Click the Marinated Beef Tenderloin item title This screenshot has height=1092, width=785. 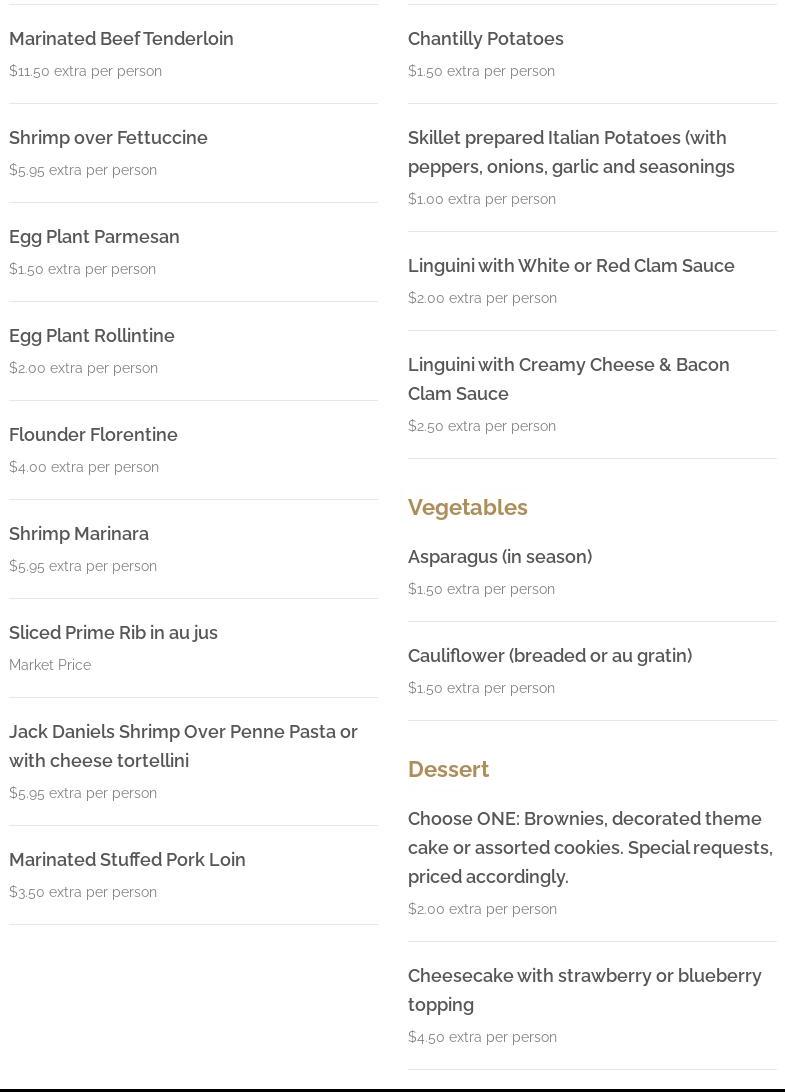pyautogui.click(x=121, y=38)
